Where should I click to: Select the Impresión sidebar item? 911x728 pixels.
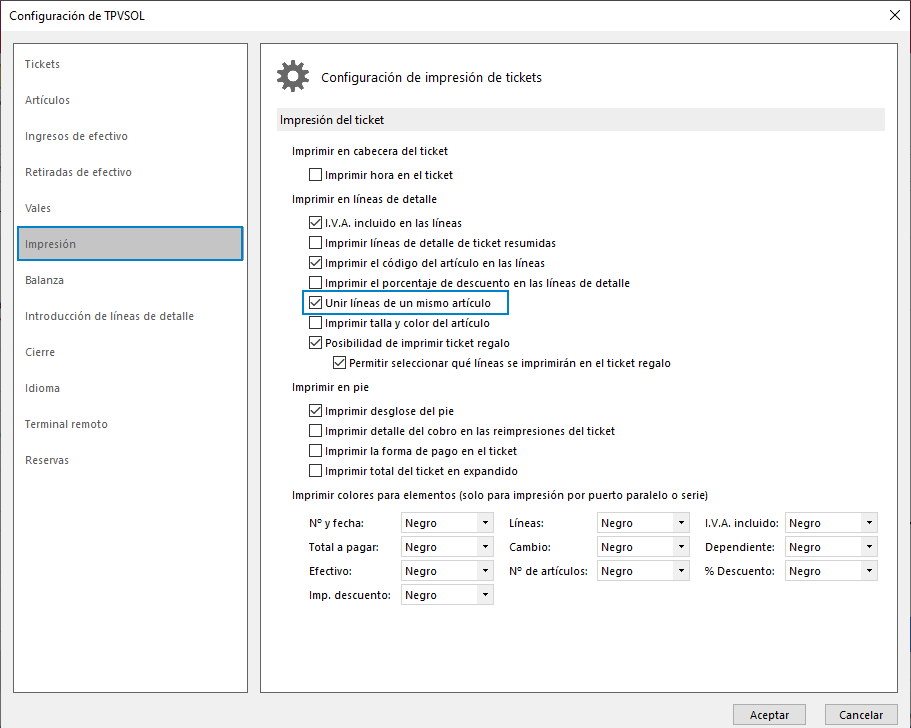pyautogui.click(x=130, y=243)
